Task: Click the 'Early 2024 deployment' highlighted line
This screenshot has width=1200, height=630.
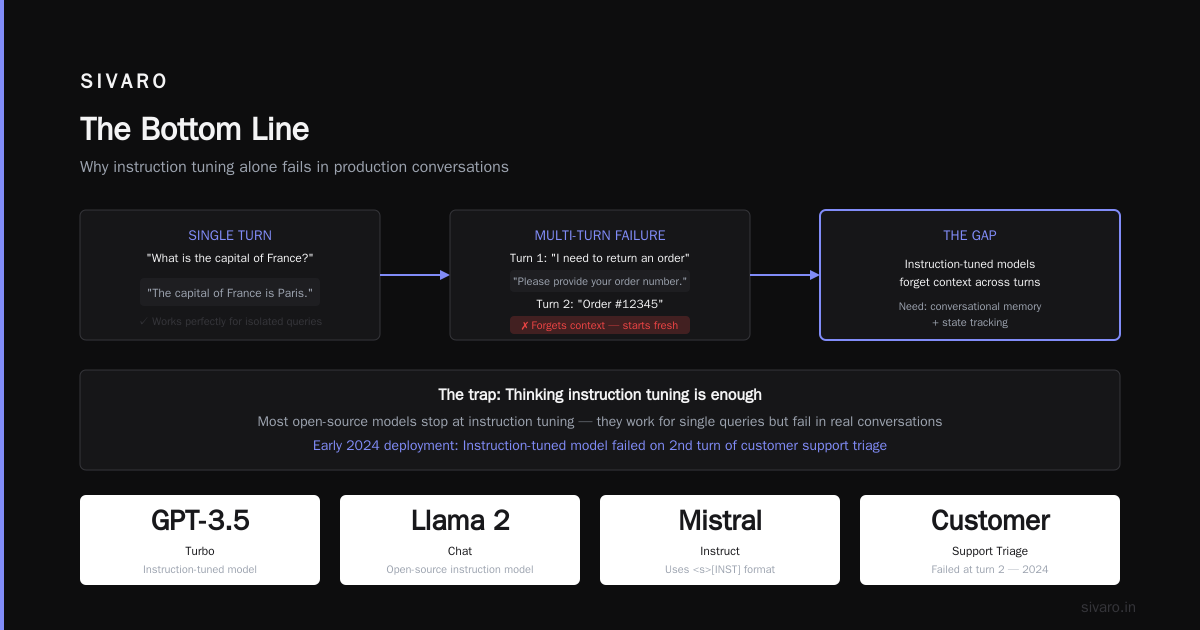Action: [600, 445]
